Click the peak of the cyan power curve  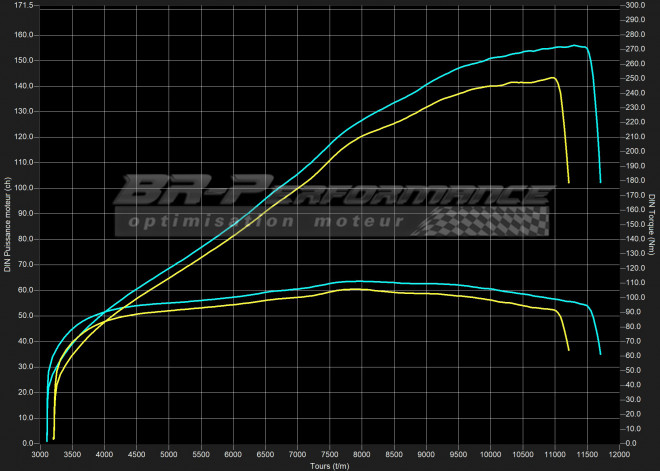click(x=573, y=46)
